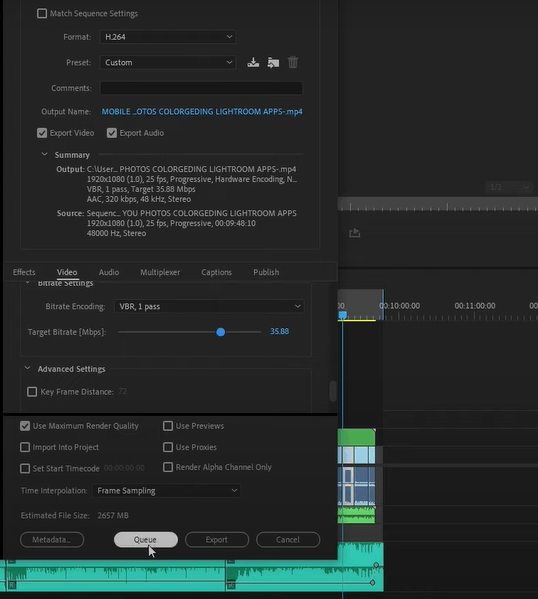Click the Target Bitrate slider handle
The height and width of the screenshot is (599, 538).
tap(220, 332)
